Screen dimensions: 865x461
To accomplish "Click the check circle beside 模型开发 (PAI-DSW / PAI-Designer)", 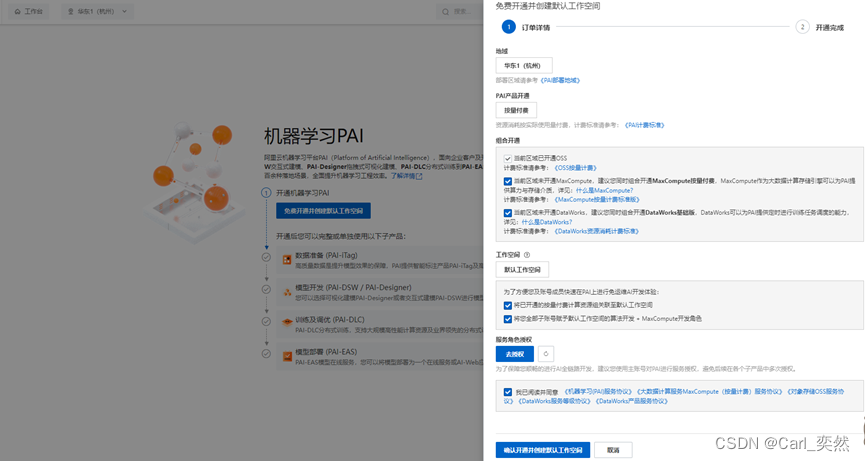I will [x=266, y=289].
